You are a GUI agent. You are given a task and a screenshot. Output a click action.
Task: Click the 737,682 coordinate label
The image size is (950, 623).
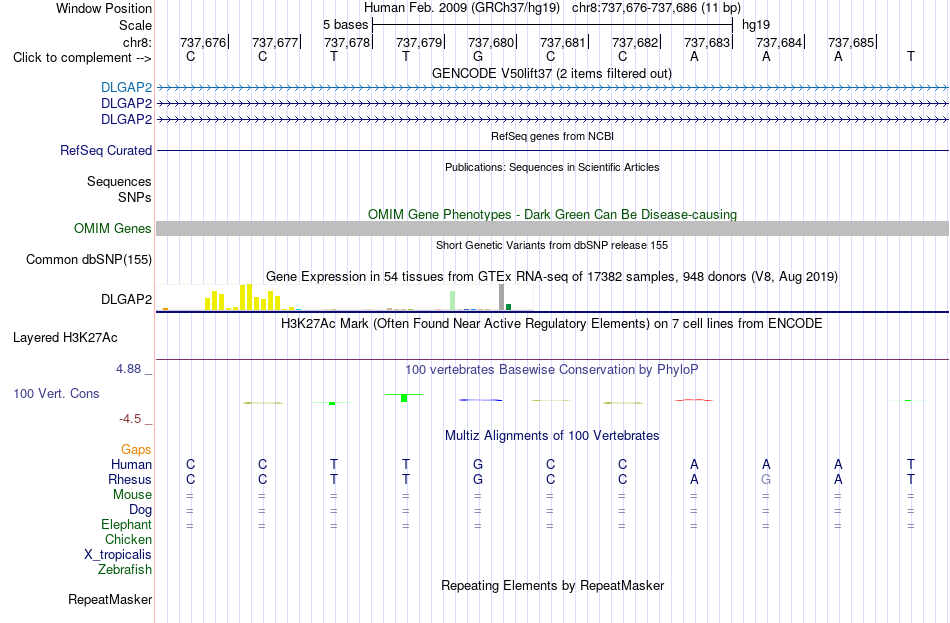point(635,42)
